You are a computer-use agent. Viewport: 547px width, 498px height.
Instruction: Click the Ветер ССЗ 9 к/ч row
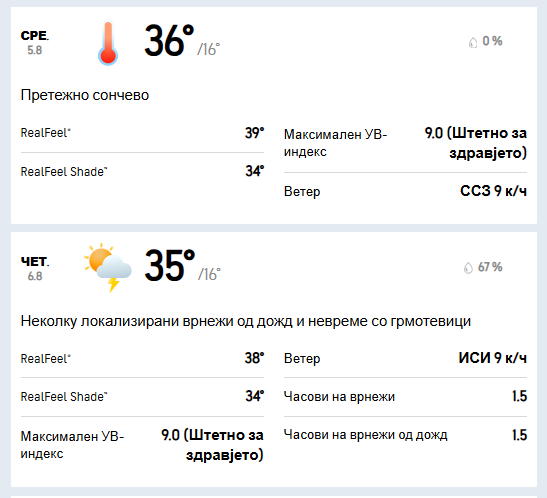click(x=405, y=191)
